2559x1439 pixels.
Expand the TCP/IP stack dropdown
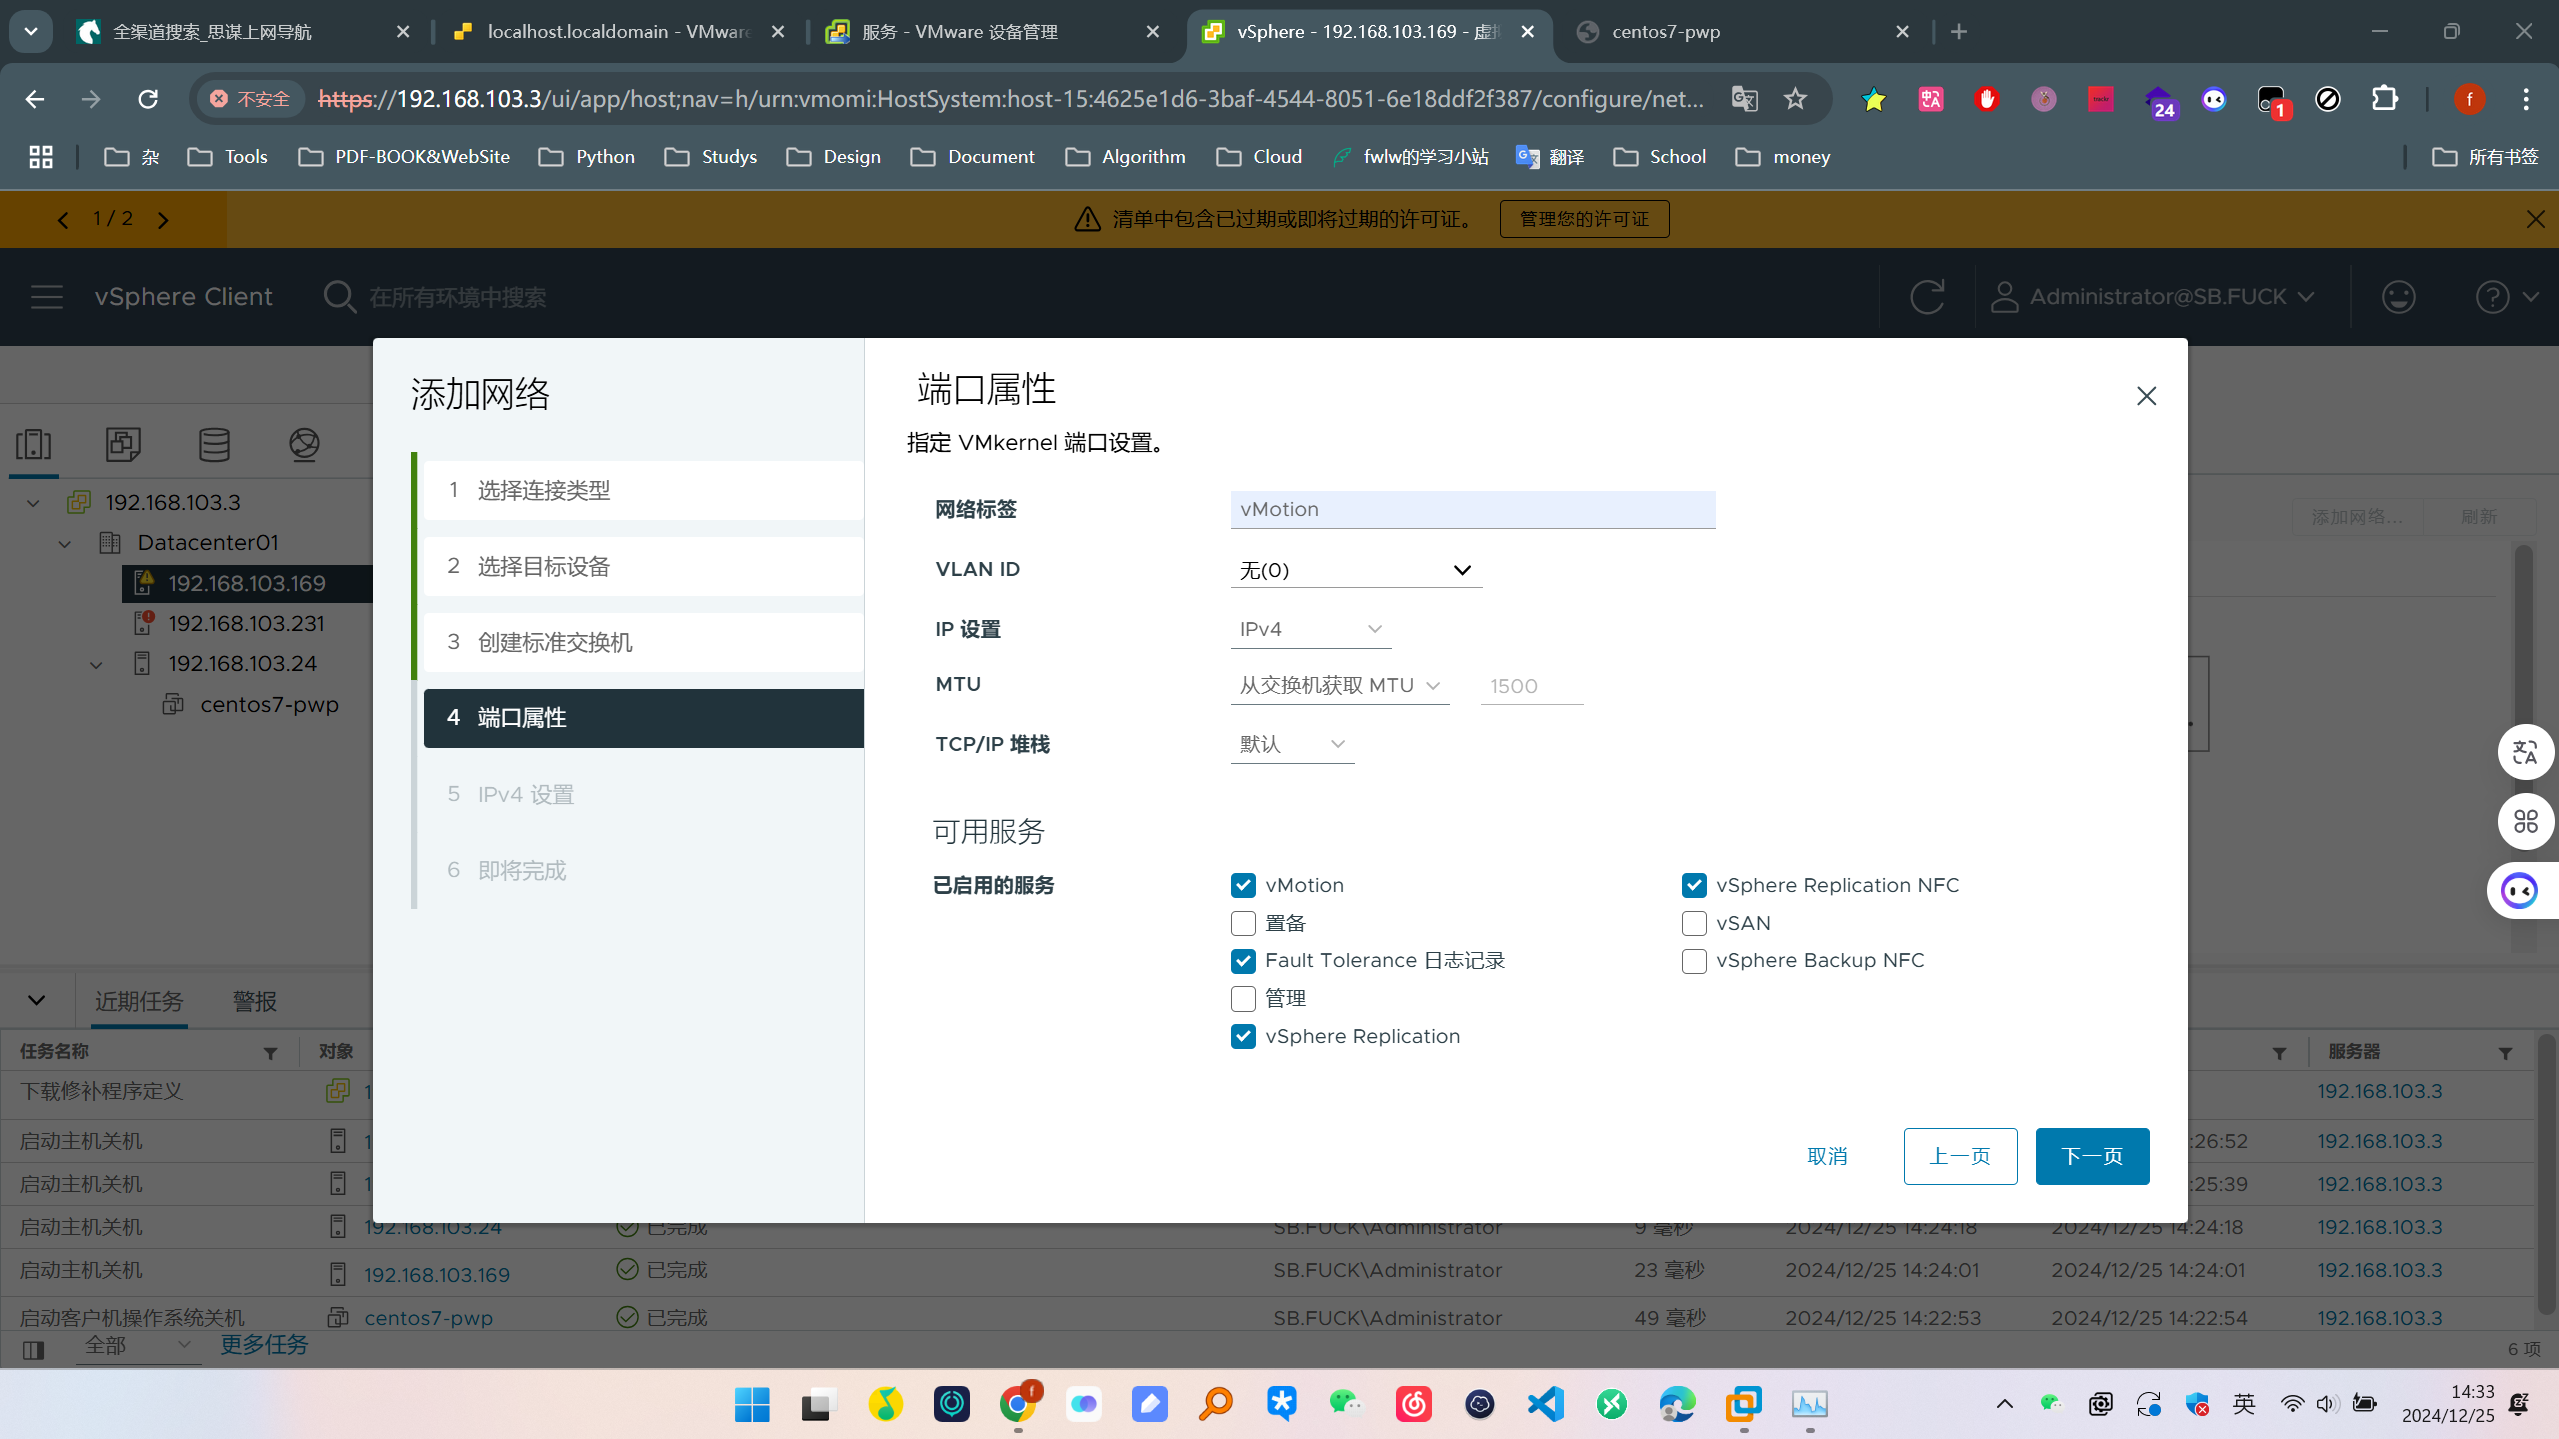click(x=1292, y=744)
